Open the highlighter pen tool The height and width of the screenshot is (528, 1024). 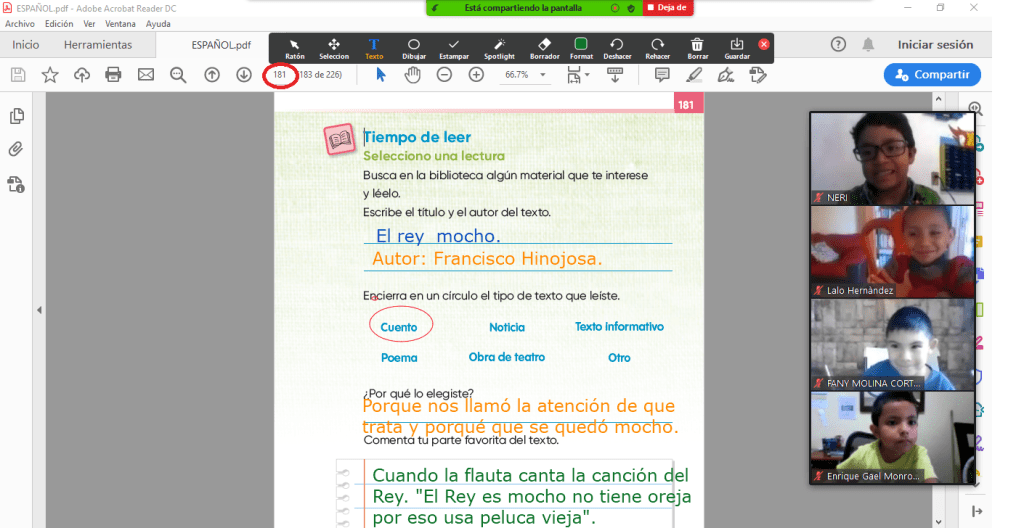pos(694,75)
